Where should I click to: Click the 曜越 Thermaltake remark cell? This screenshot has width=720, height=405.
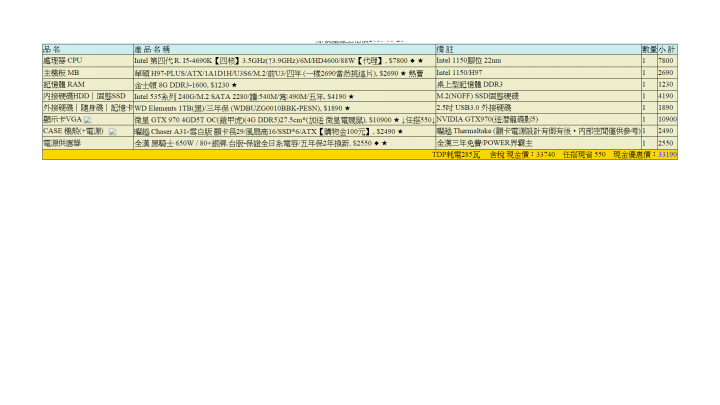[x=538, y=131]
